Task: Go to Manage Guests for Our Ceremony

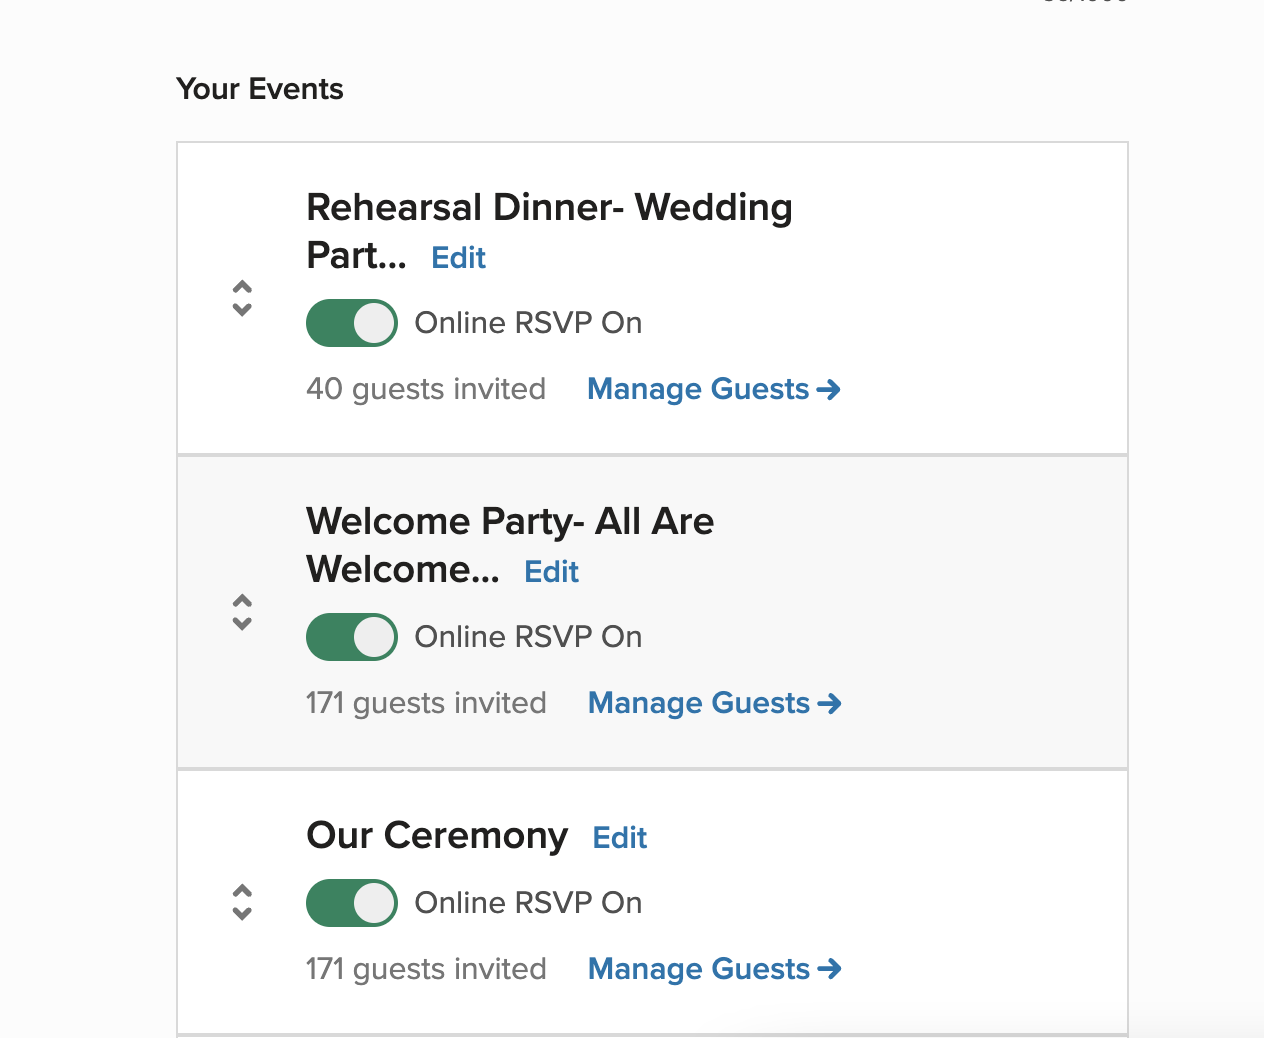Action: pyautogui.click(x=699, y=969)
